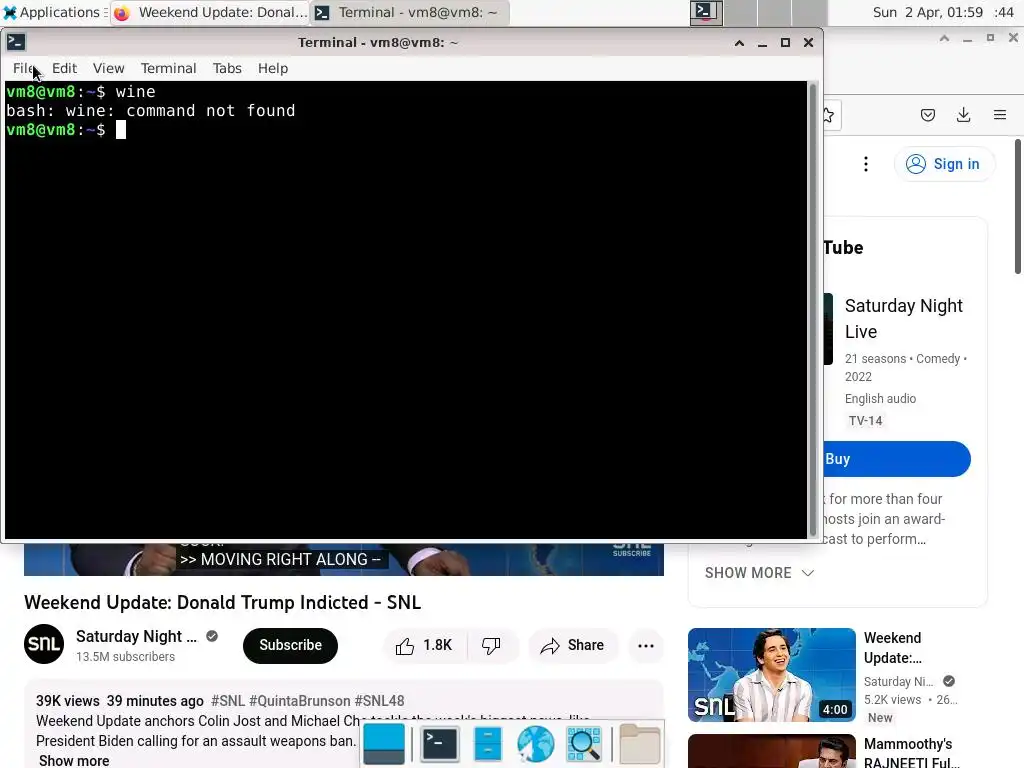This screenshot has height=768, width=1024.
Task: Open Weekend Update suggested video title
Action: point(893,648)
